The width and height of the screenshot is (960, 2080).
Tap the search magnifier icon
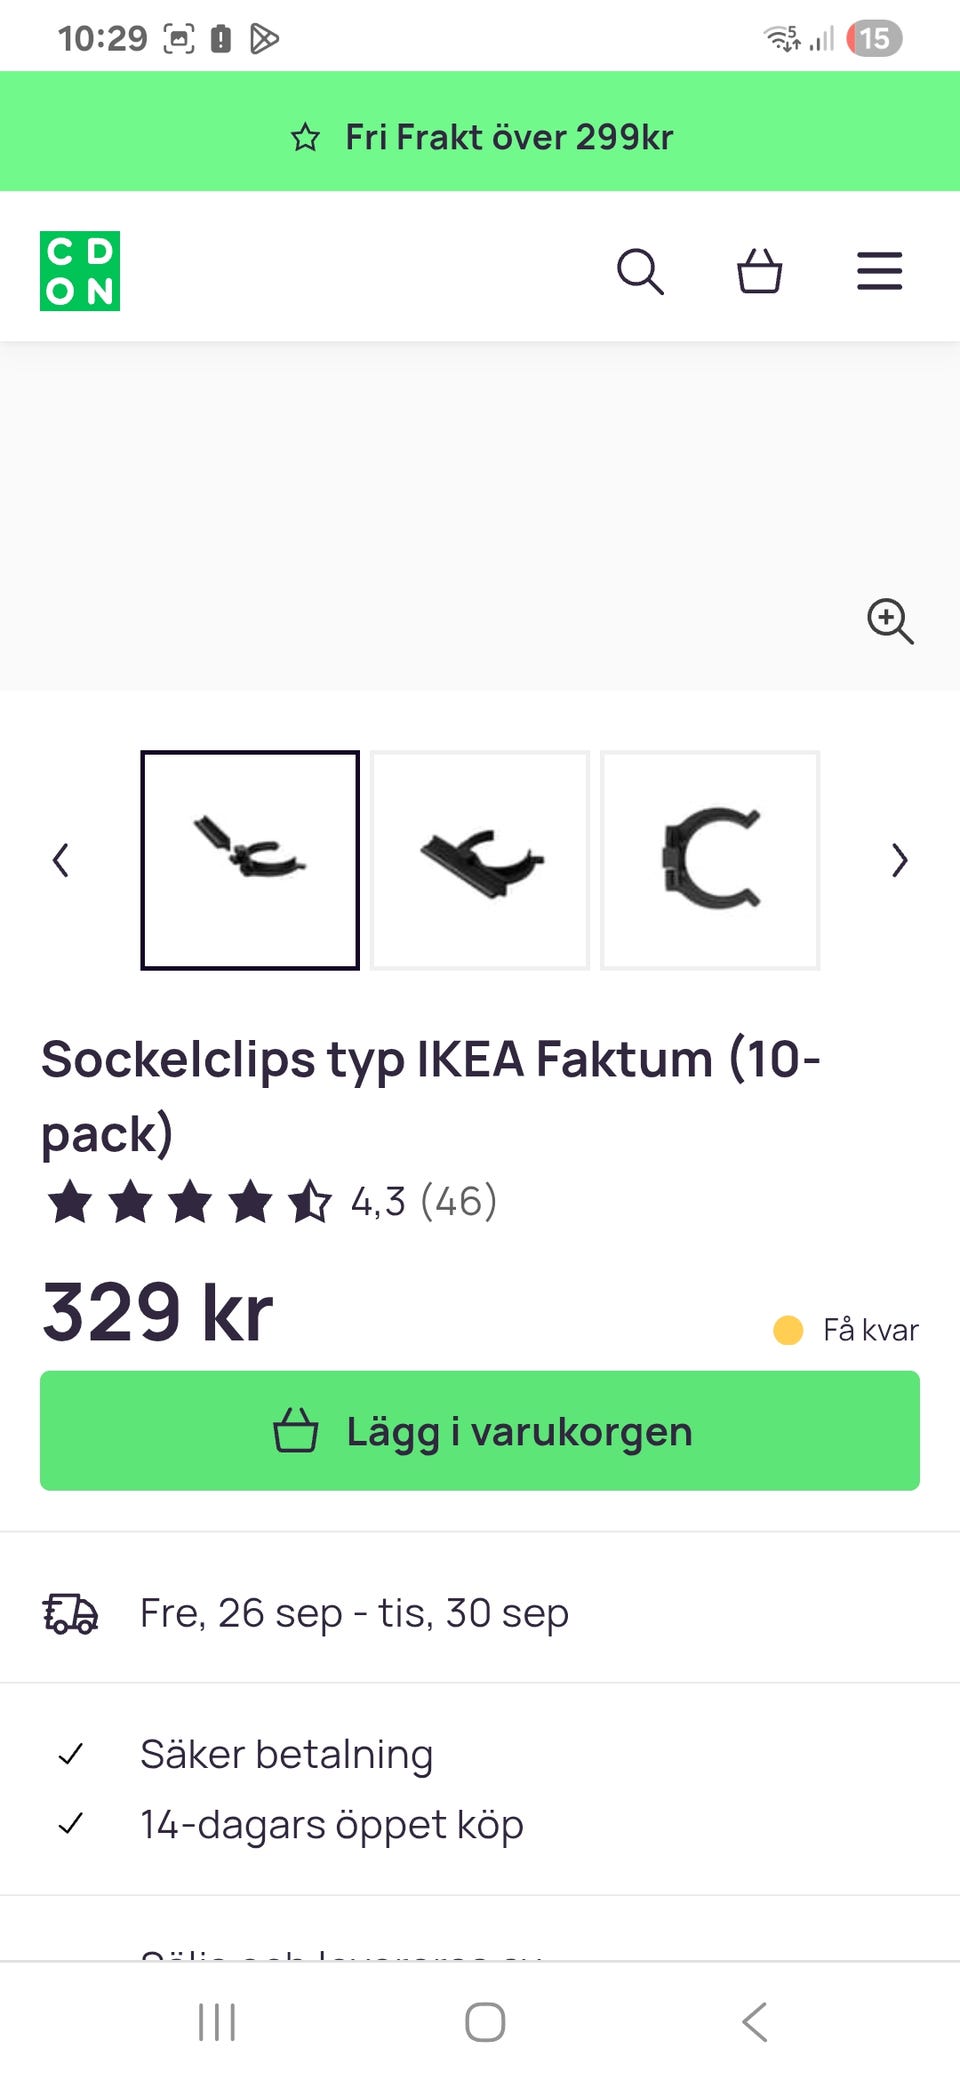click(x=640, y=271)
